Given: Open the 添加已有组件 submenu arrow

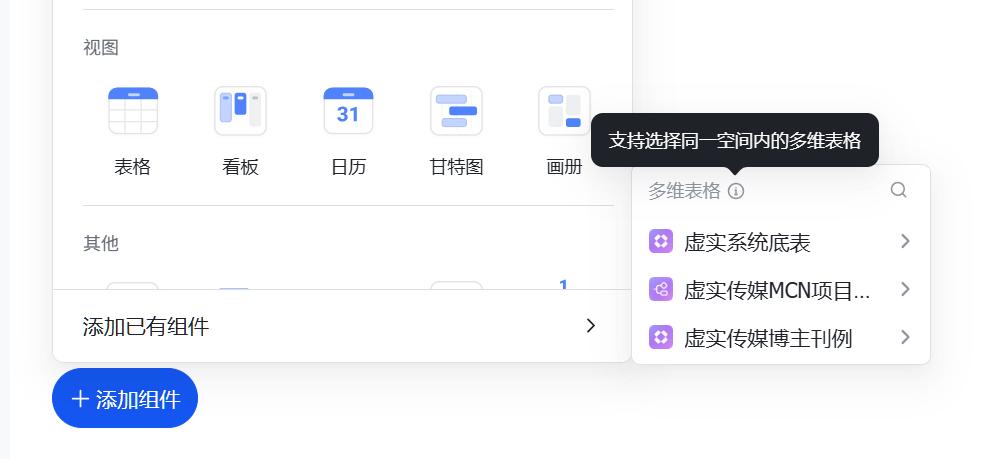Looking at the screenshot, I should [x=591, y=326].
